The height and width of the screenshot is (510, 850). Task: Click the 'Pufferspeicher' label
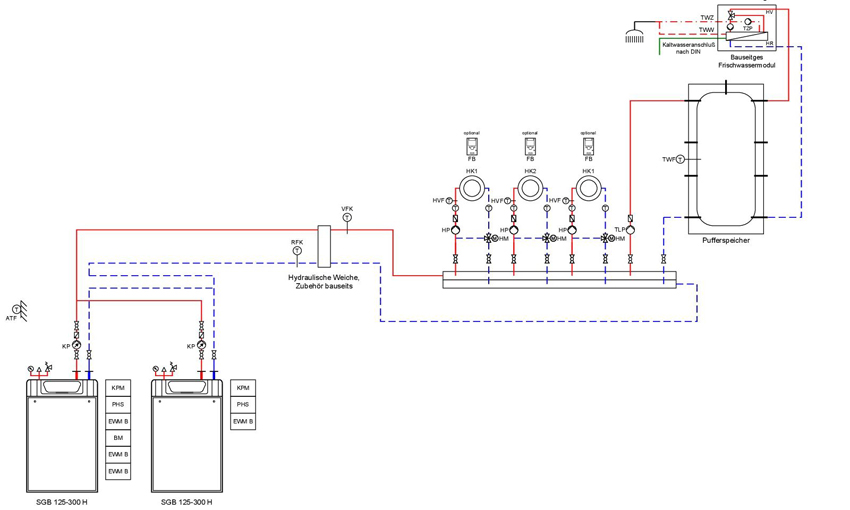point(726,240)
